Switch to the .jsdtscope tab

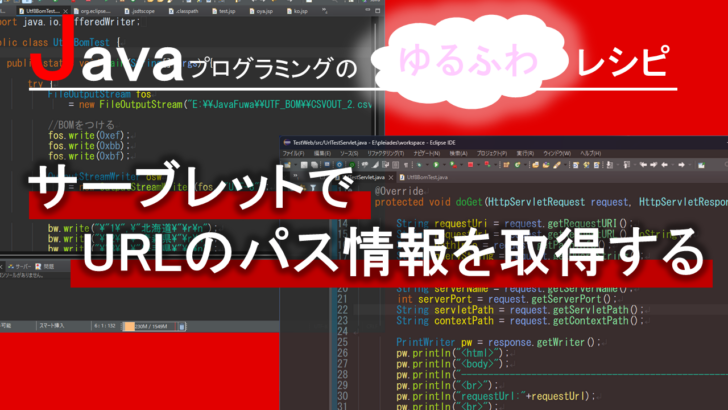click(139, 11)
